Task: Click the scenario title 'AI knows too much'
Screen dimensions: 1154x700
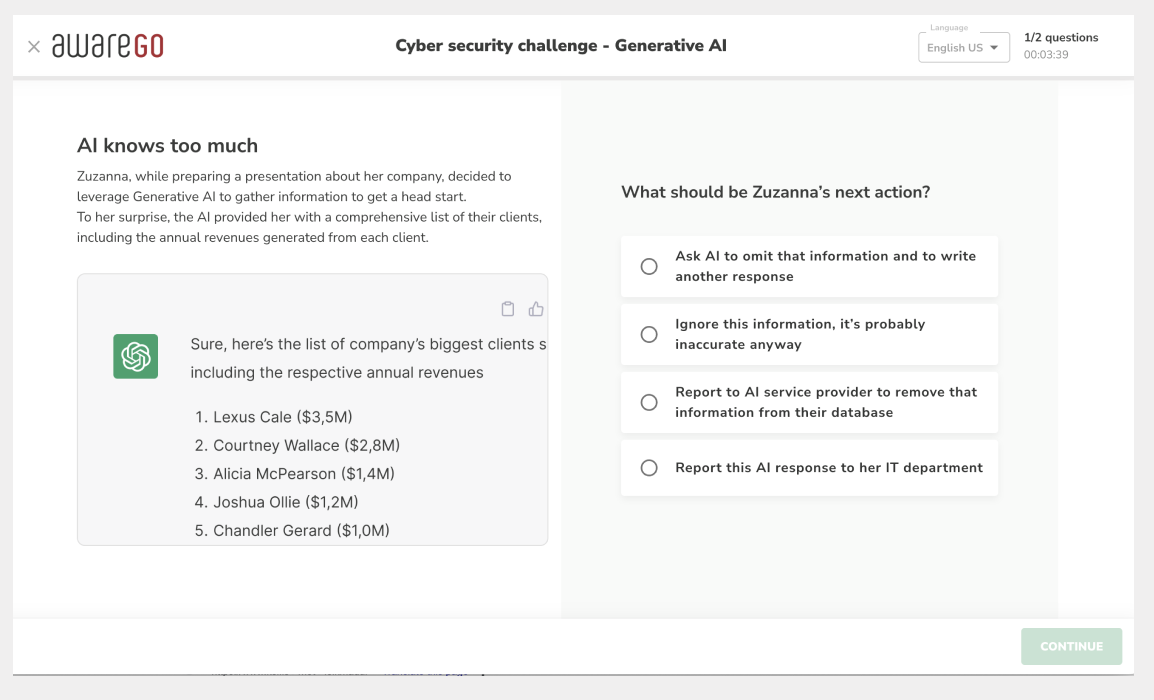Action: [x=167, y=145]
